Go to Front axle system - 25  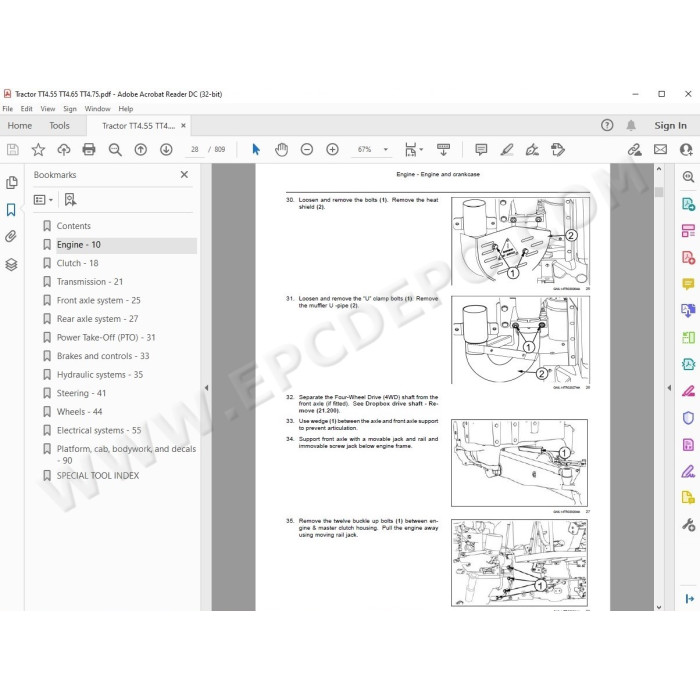(x=99, y=300)
